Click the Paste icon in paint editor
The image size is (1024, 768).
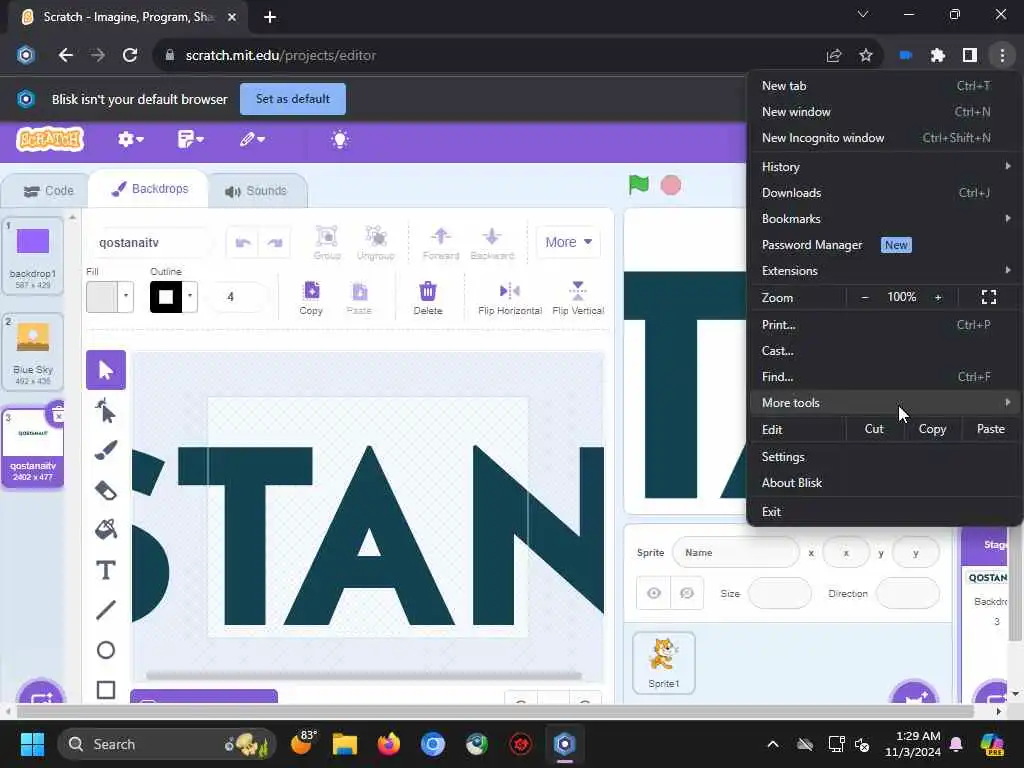tap(359, 298)
